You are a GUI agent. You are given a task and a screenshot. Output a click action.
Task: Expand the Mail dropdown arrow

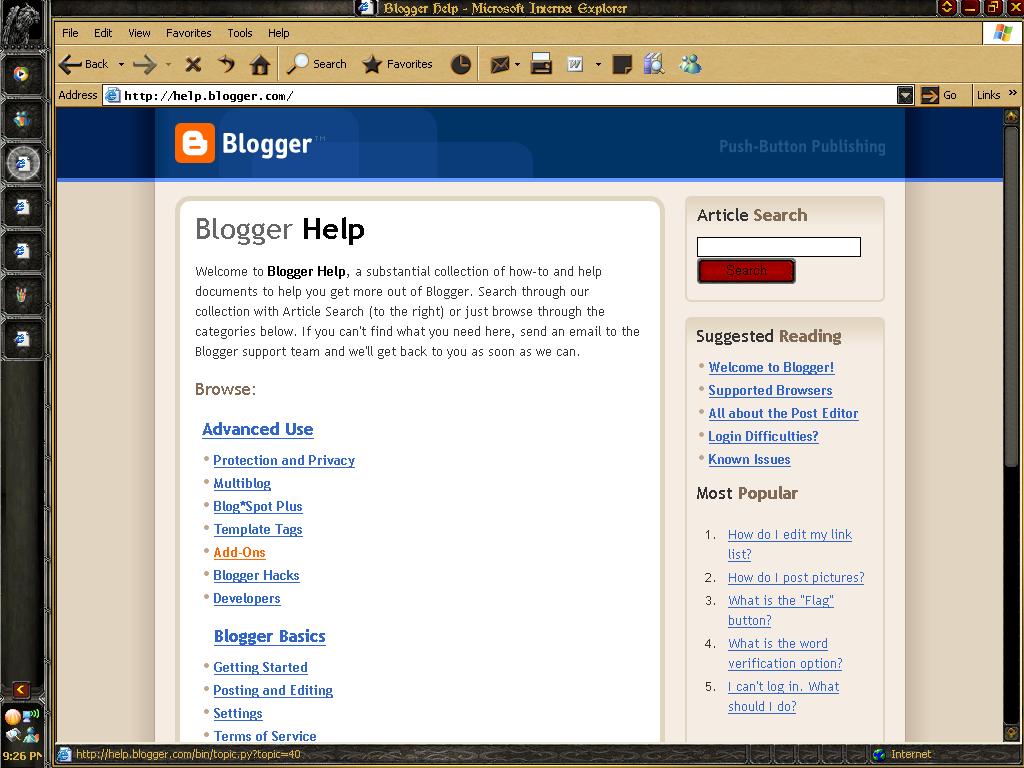(517, 64)
